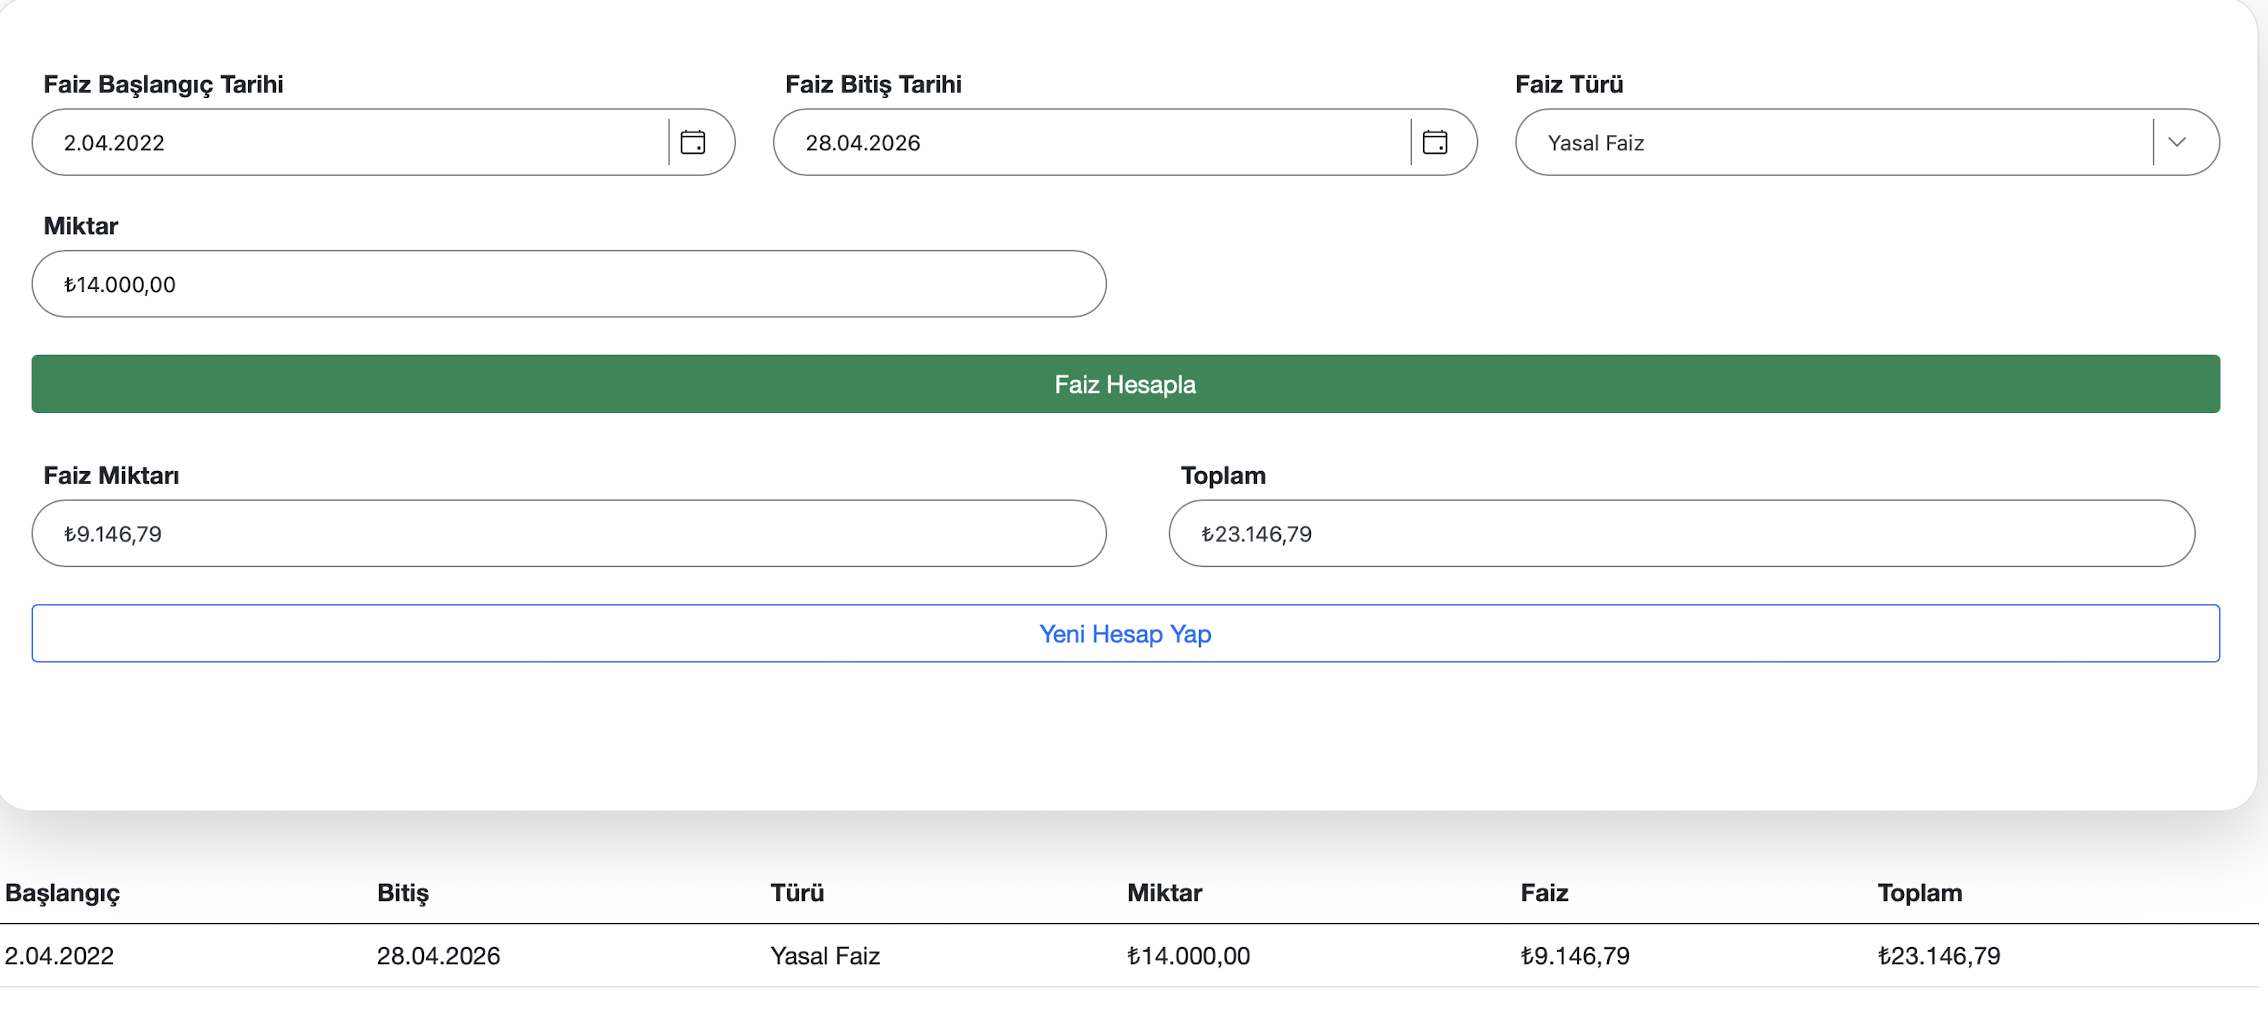Focus the start date field showing 2.04.2022
2268x1024 pixels.
[x=350, y=142]
